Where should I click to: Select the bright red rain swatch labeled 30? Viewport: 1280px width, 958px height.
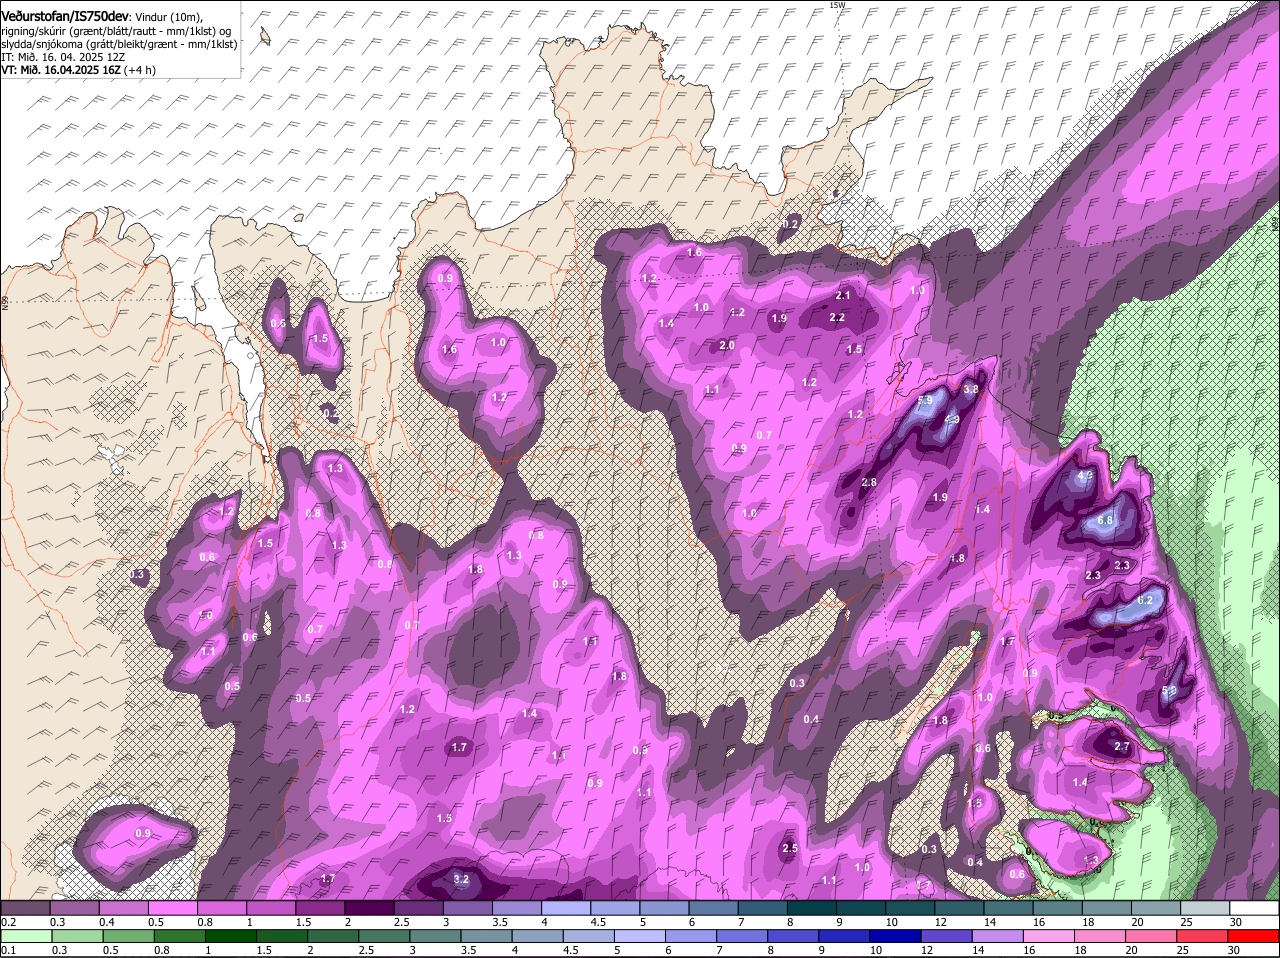coord(1254,937)
